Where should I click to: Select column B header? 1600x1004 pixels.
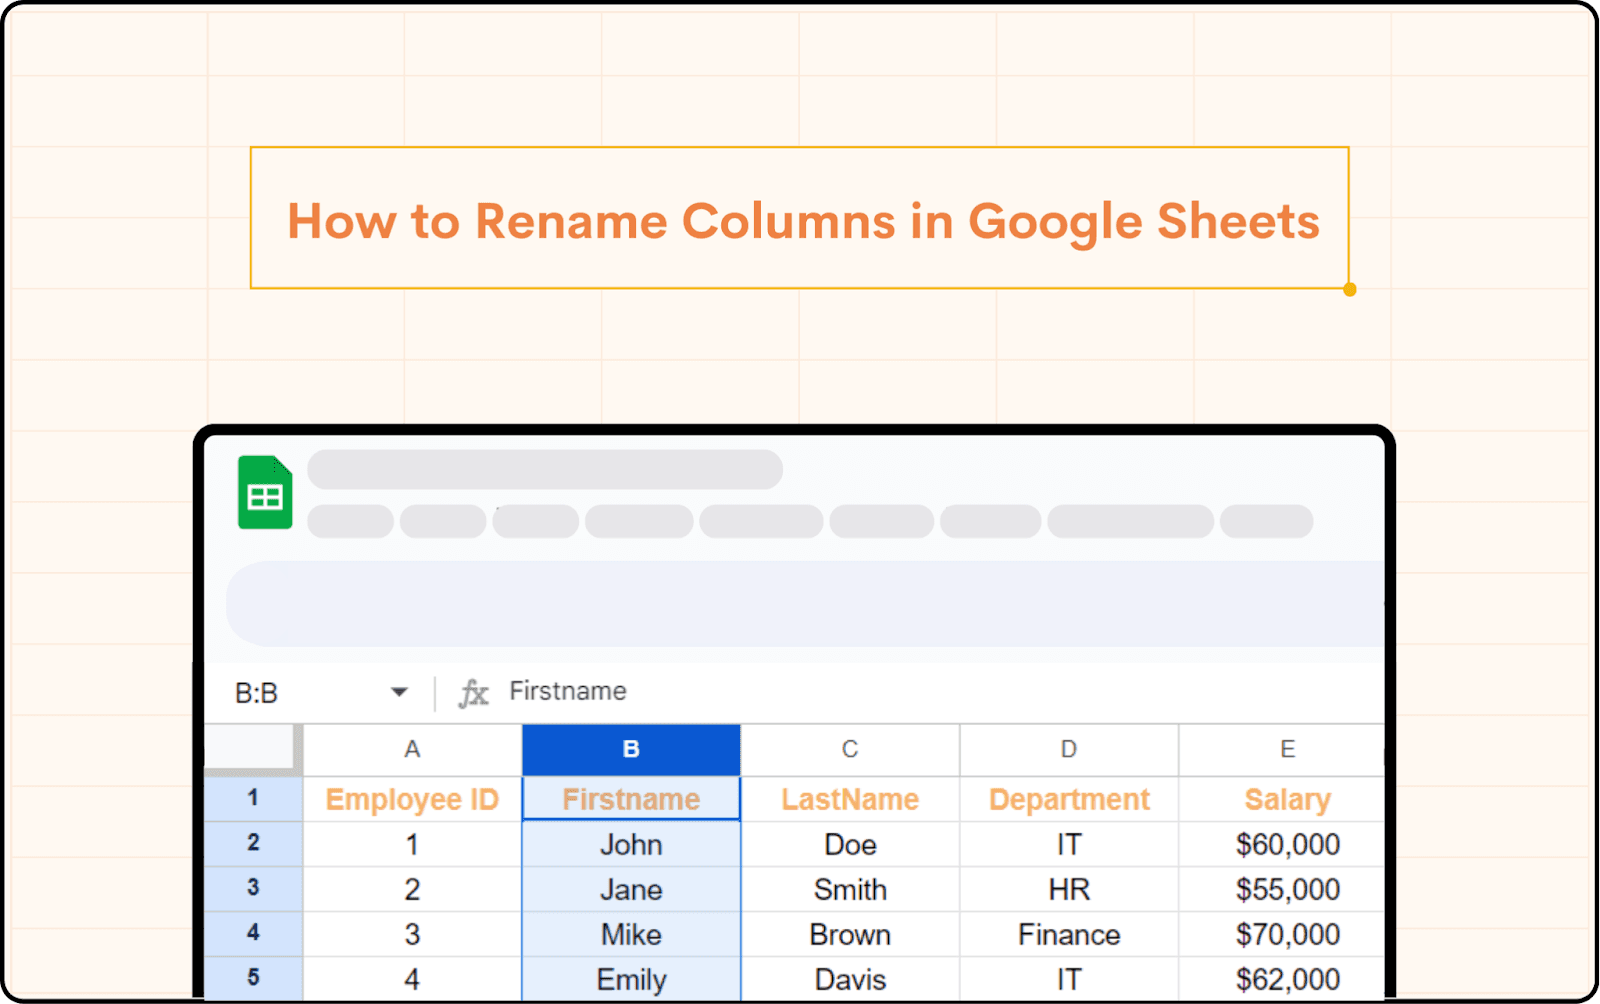[631, 749]
